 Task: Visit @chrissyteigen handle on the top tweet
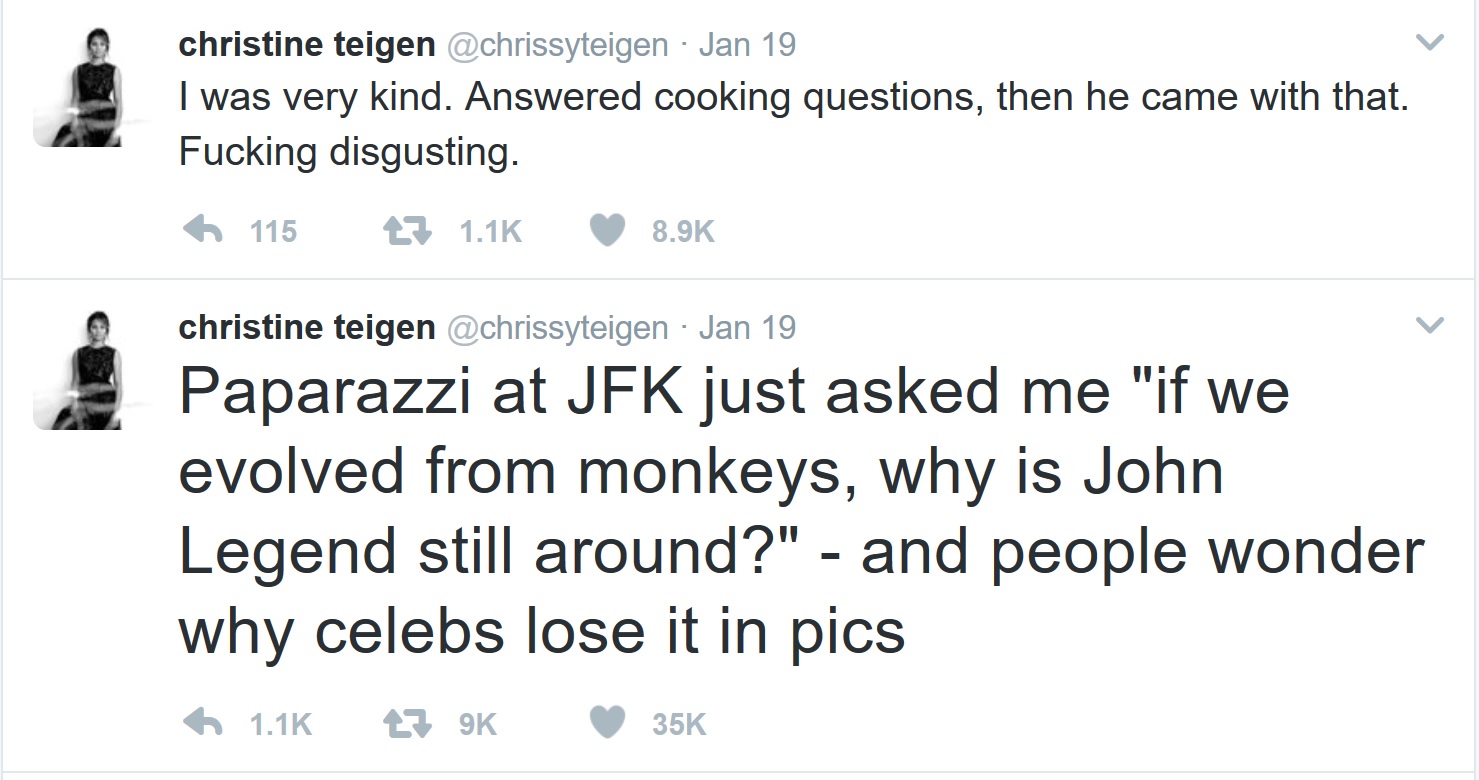555,45
